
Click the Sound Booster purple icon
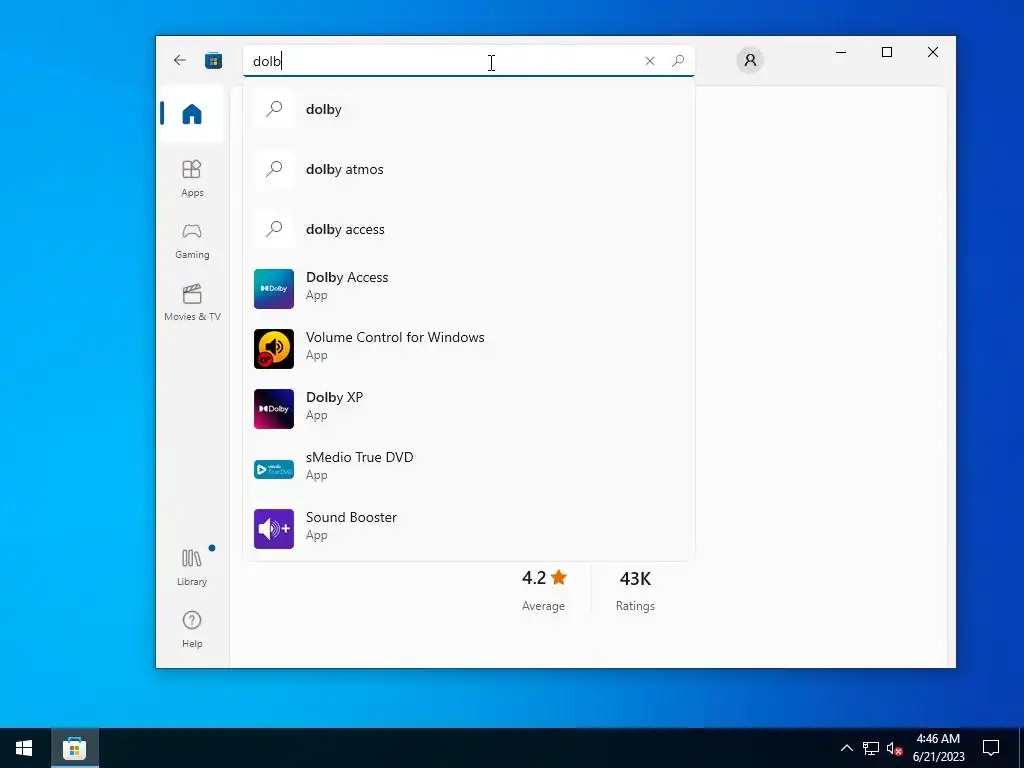pos(274,529)
